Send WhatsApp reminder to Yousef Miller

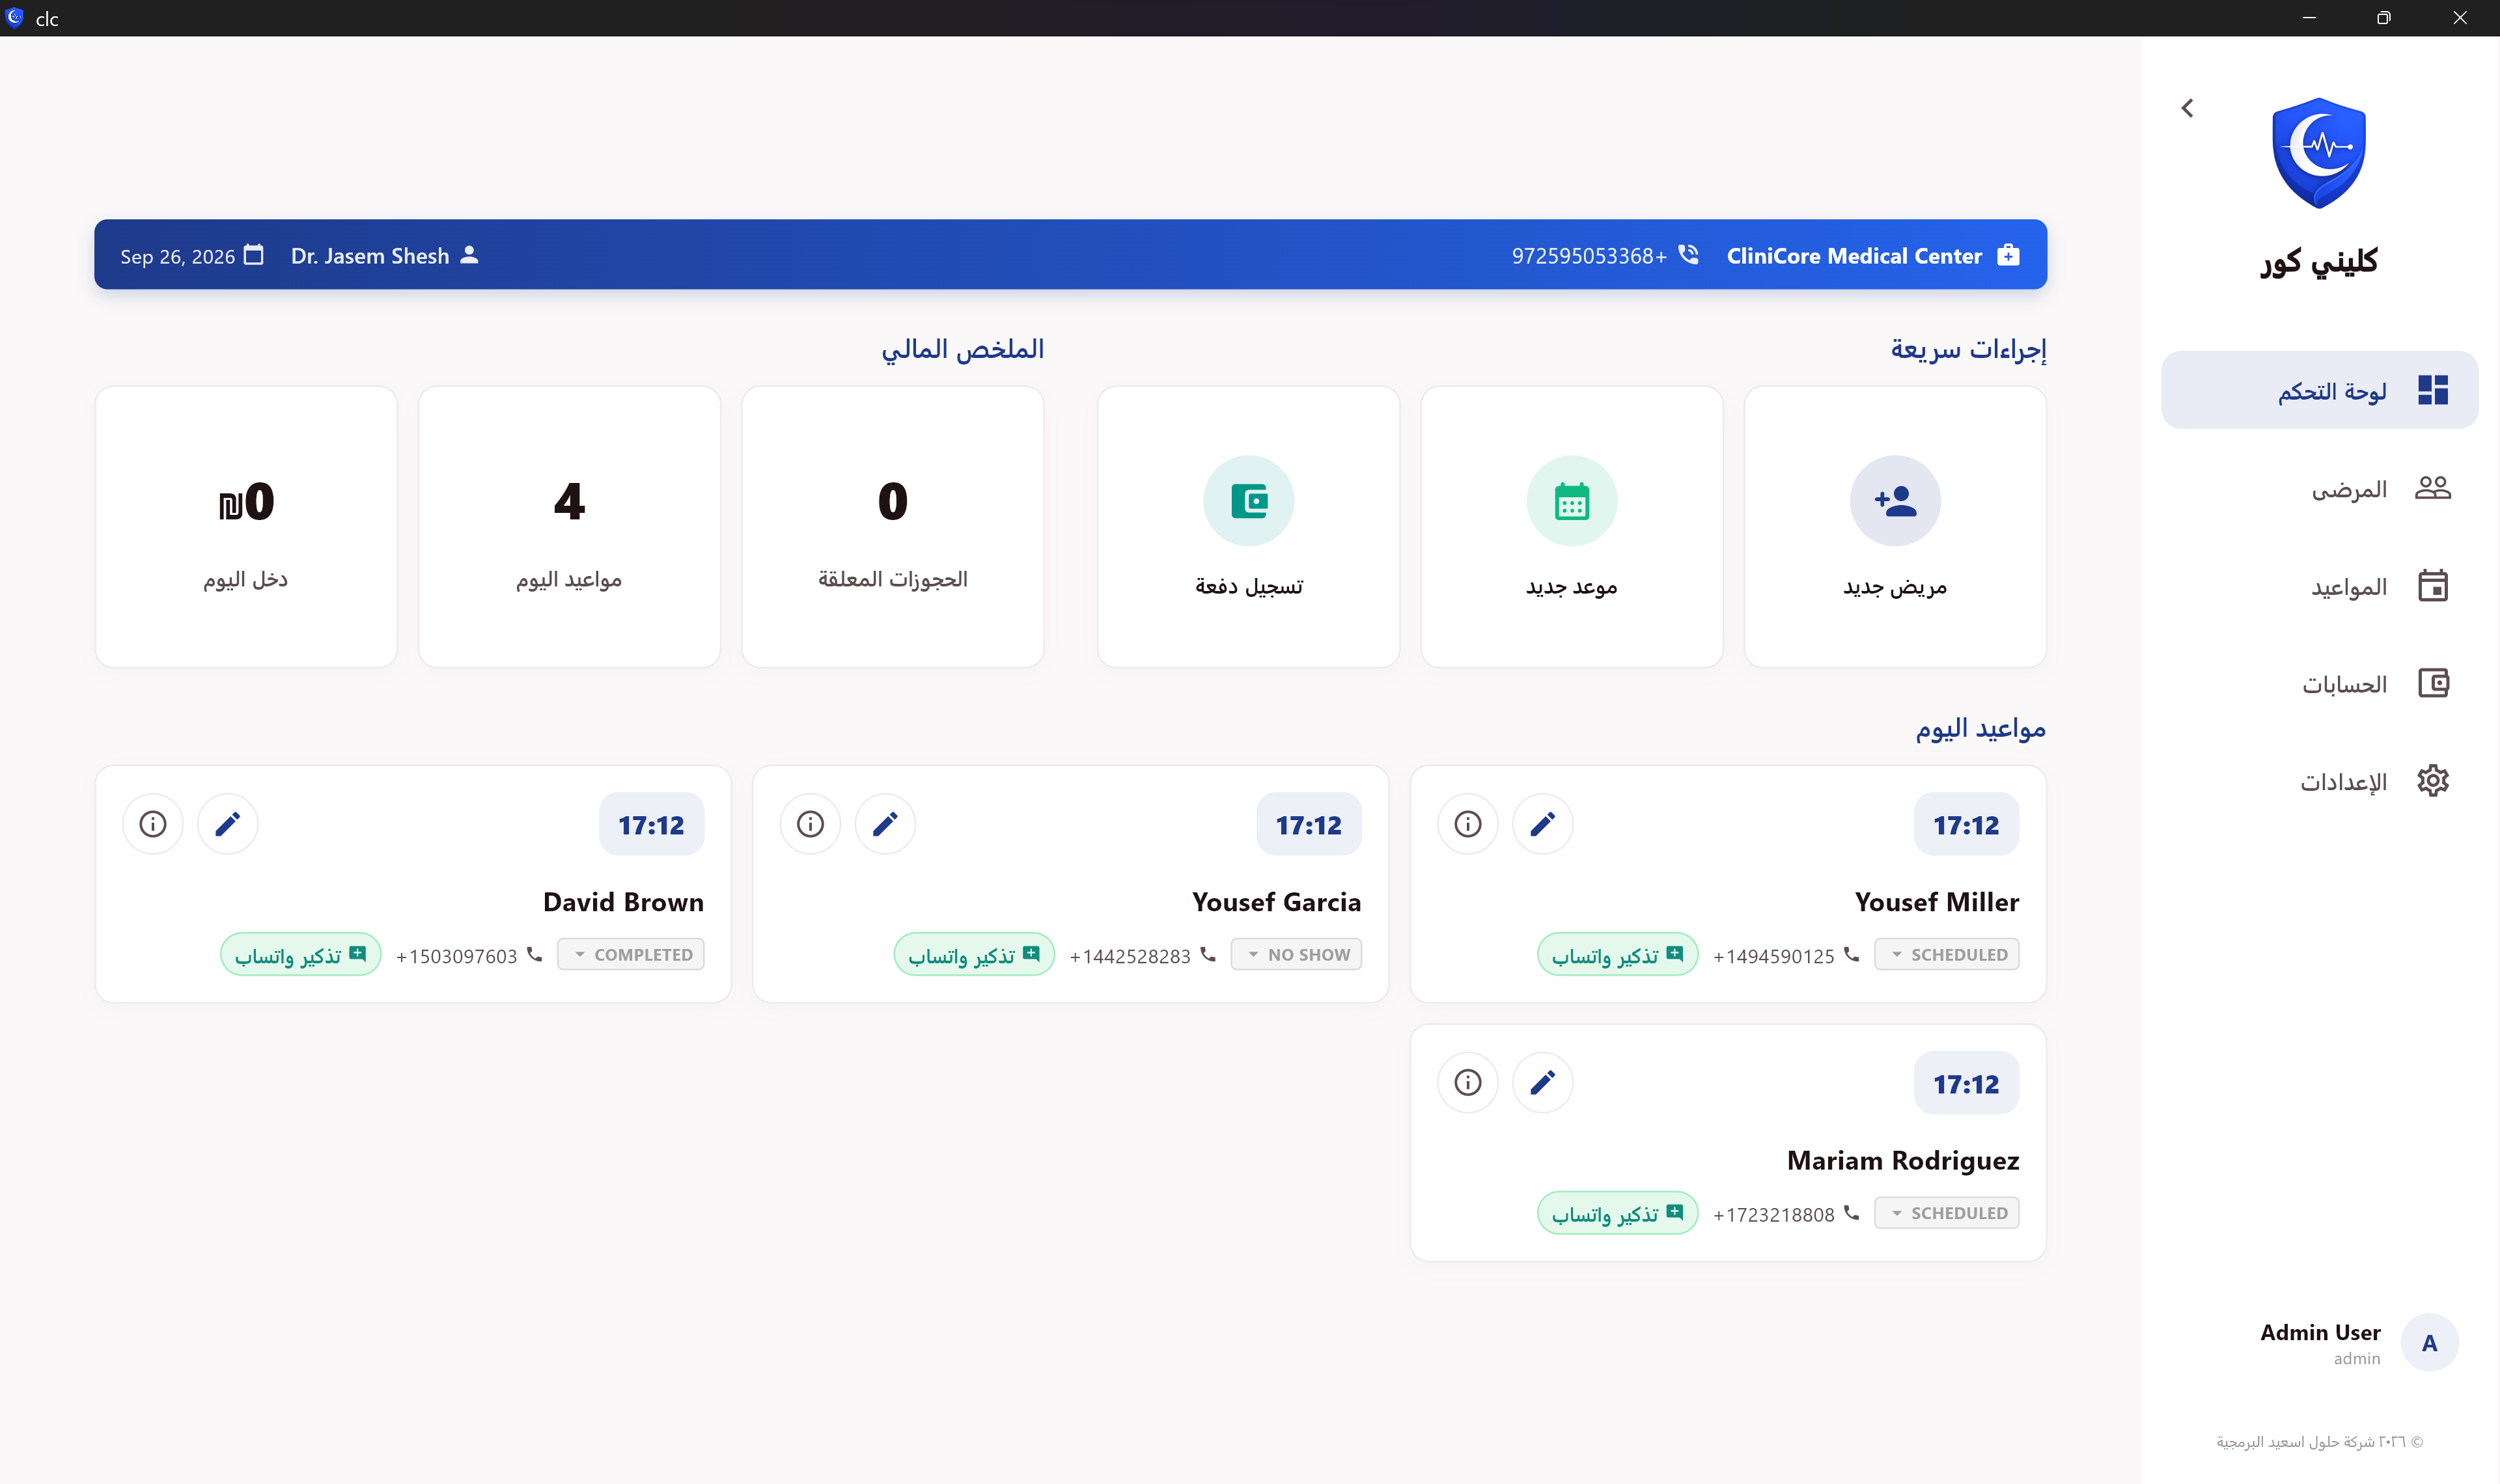point(1617,955)
